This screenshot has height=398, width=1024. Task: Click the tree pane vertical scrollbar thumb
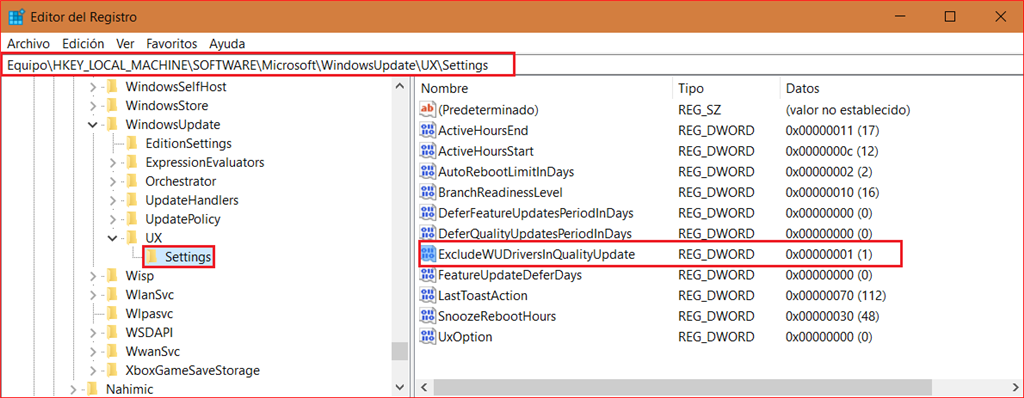[399, 351]
